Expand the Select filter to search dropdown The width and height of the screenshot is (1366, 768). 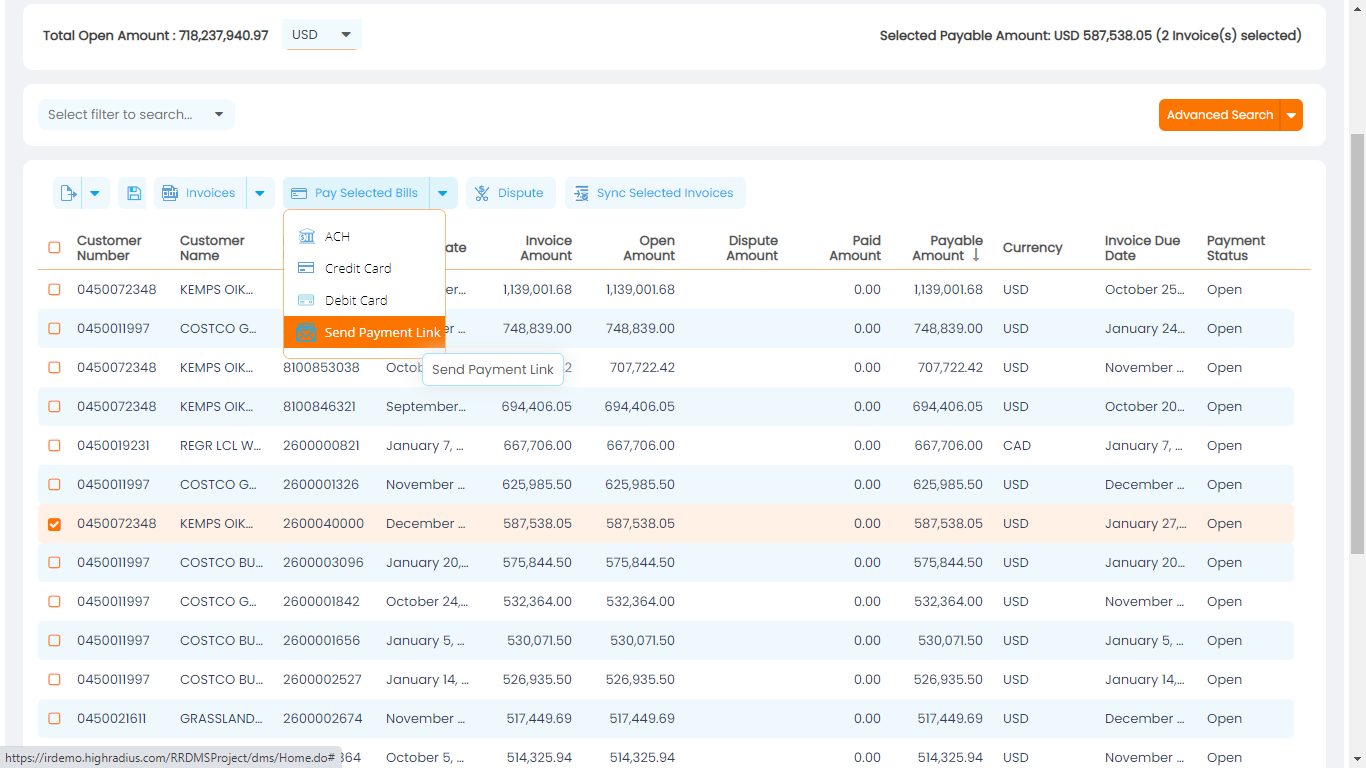coord(135,114)
